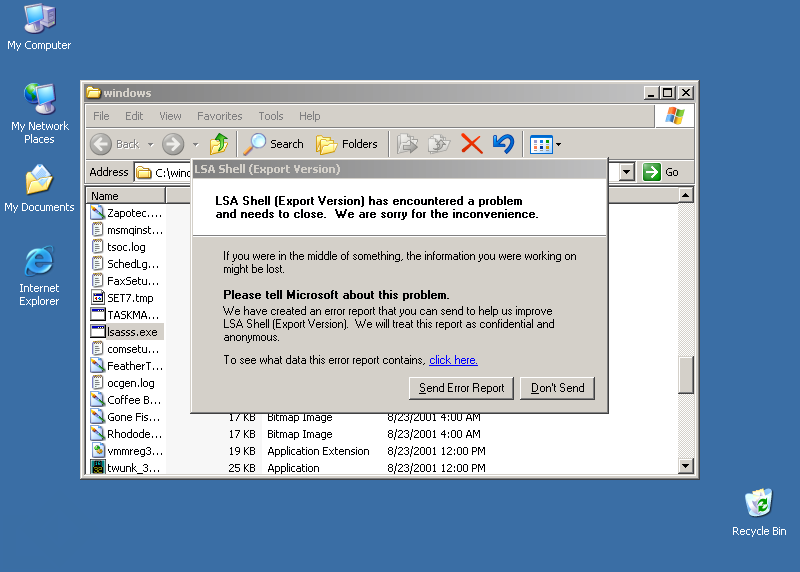Image resolution: width=800 pixels, height=572 pixels.
Task: Toggle the Folders pane button
Action: (x=347, y=144)
